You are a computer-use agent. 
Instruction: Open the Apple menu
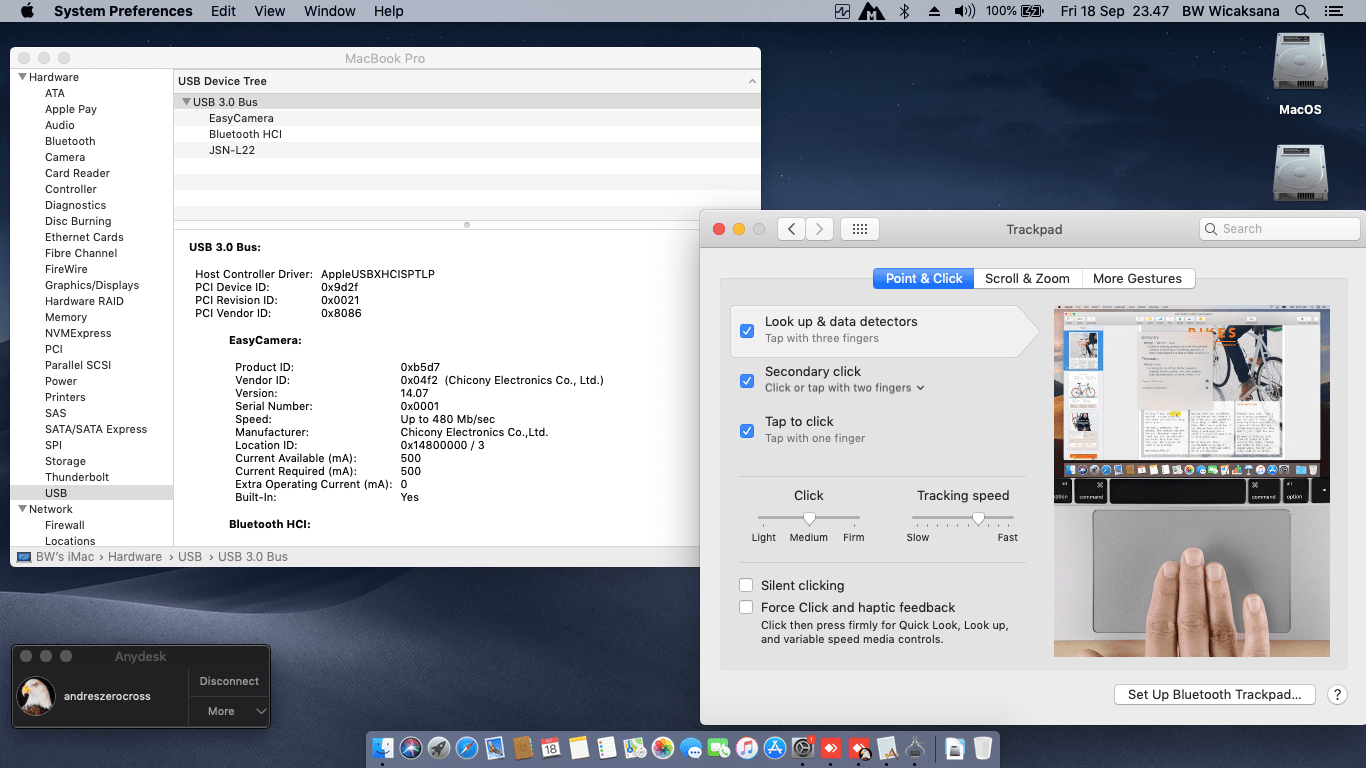[x=27, y=11]
